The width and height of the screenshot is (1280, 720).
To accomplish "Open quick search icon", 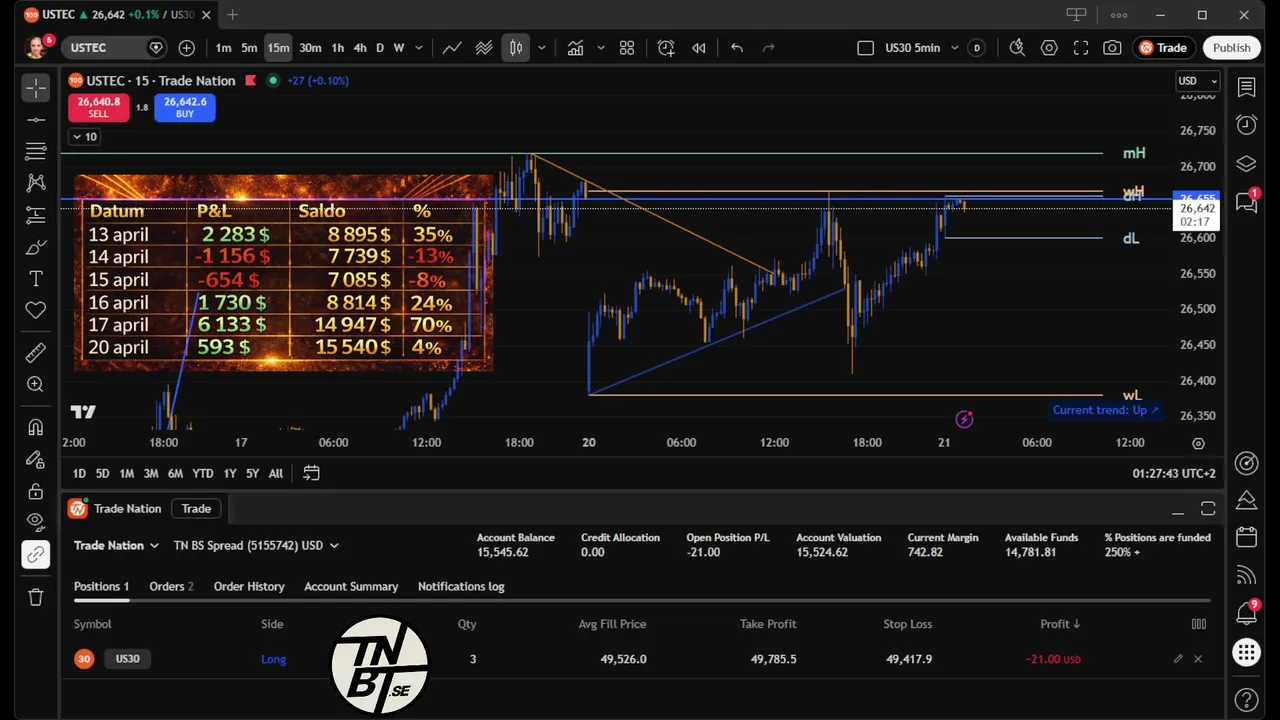I will point(1017,48).
